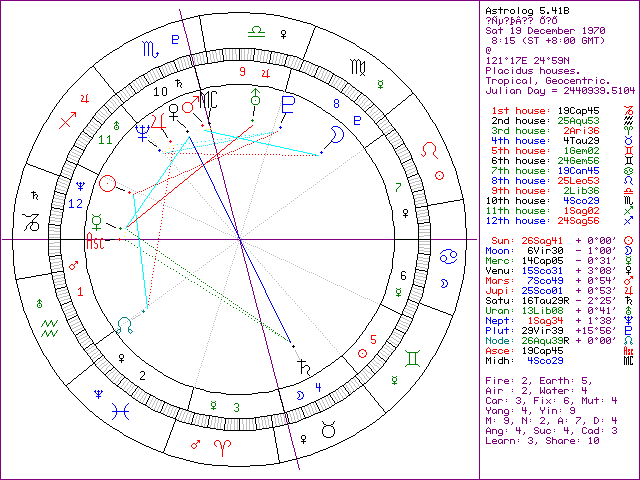Click the MC Midheaven symbol at the wheel top

pyautogui.click(x=208, y=99)
